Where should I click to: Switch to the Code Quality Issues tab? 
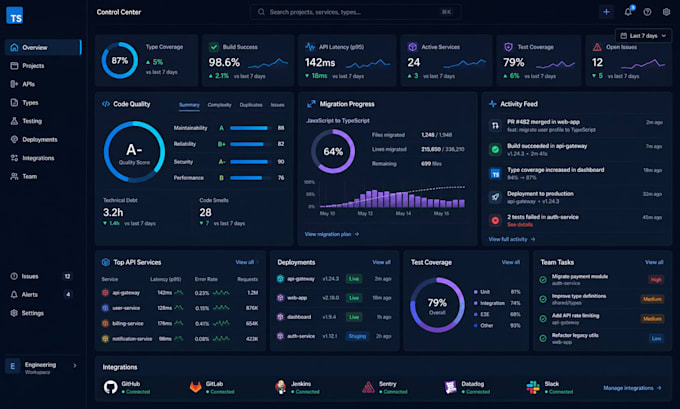coord(278,105)
